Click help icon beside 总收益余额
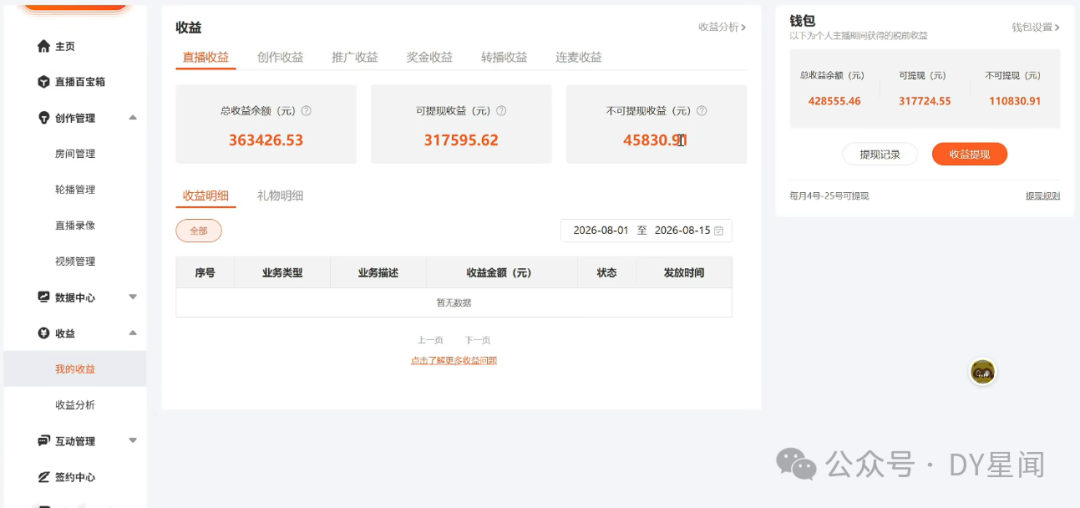1080x508 pixels. tap(307, 110)
